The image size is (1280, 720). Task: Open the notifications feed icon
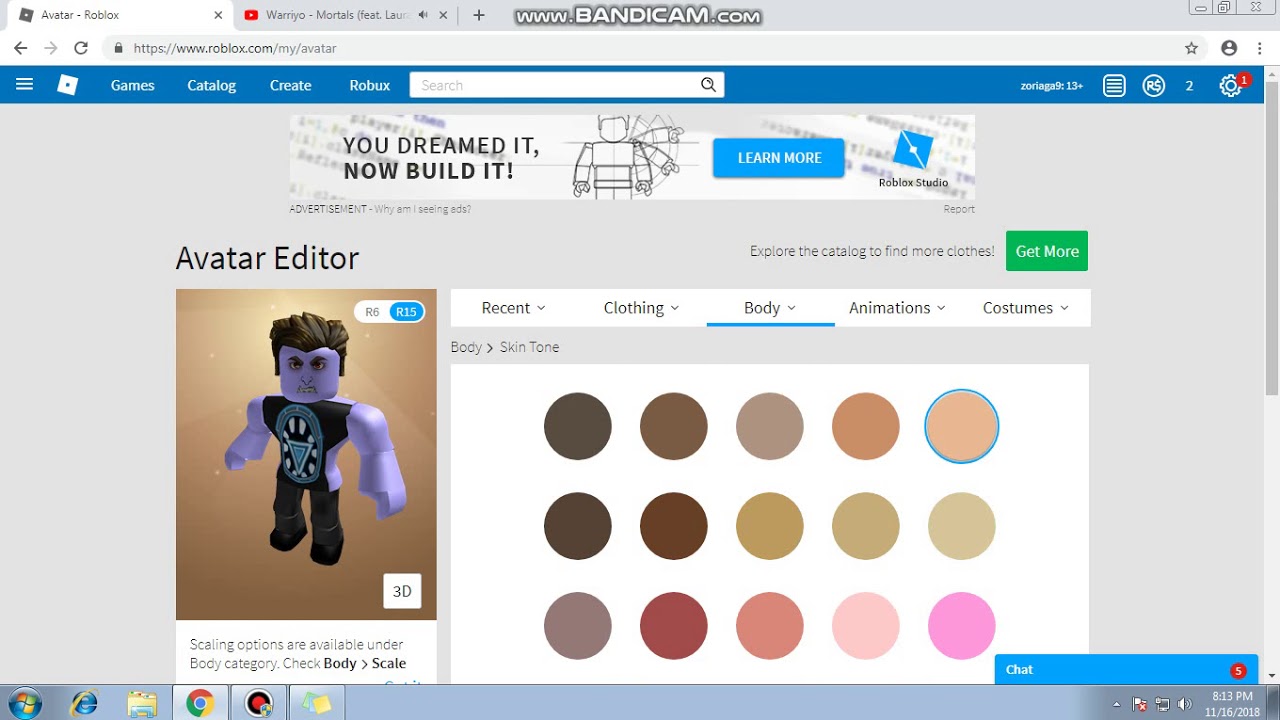1114,86
